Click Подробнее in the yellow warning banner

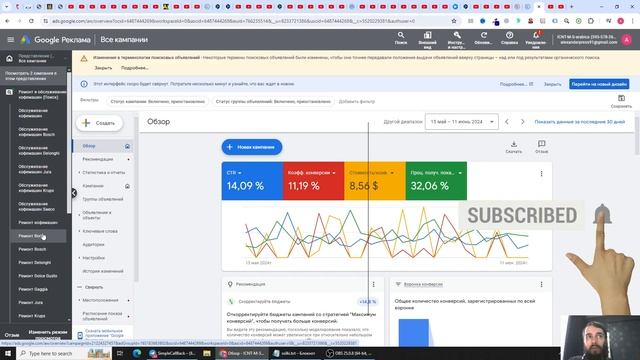[134, 68]
